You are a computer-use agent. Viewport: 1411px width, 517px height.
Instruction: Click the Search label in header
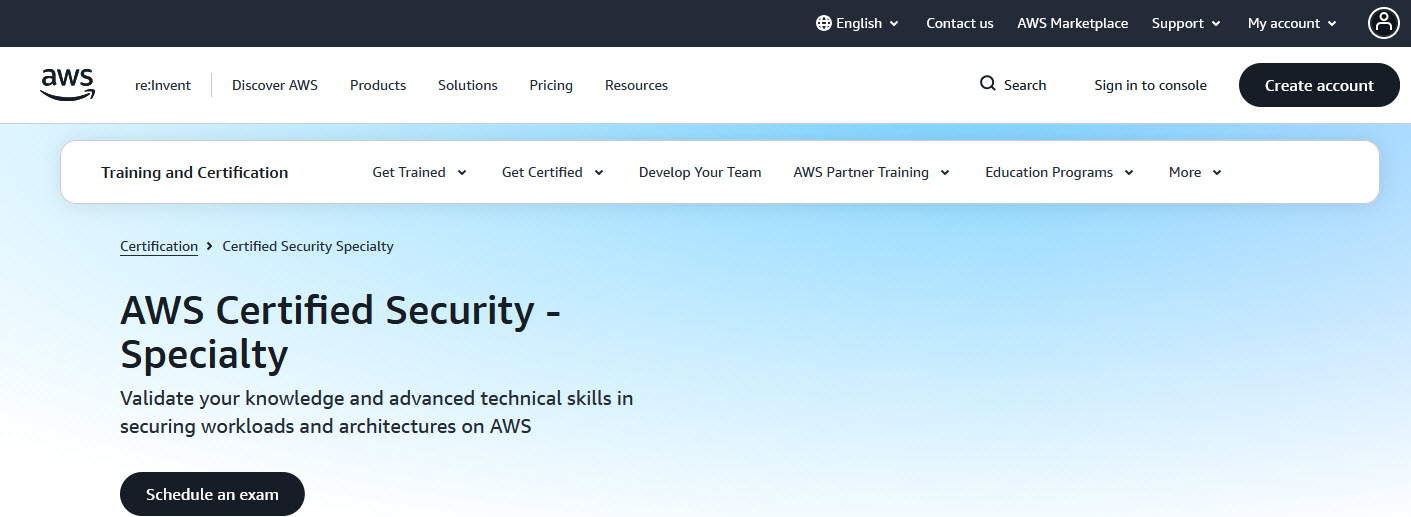1025,85
